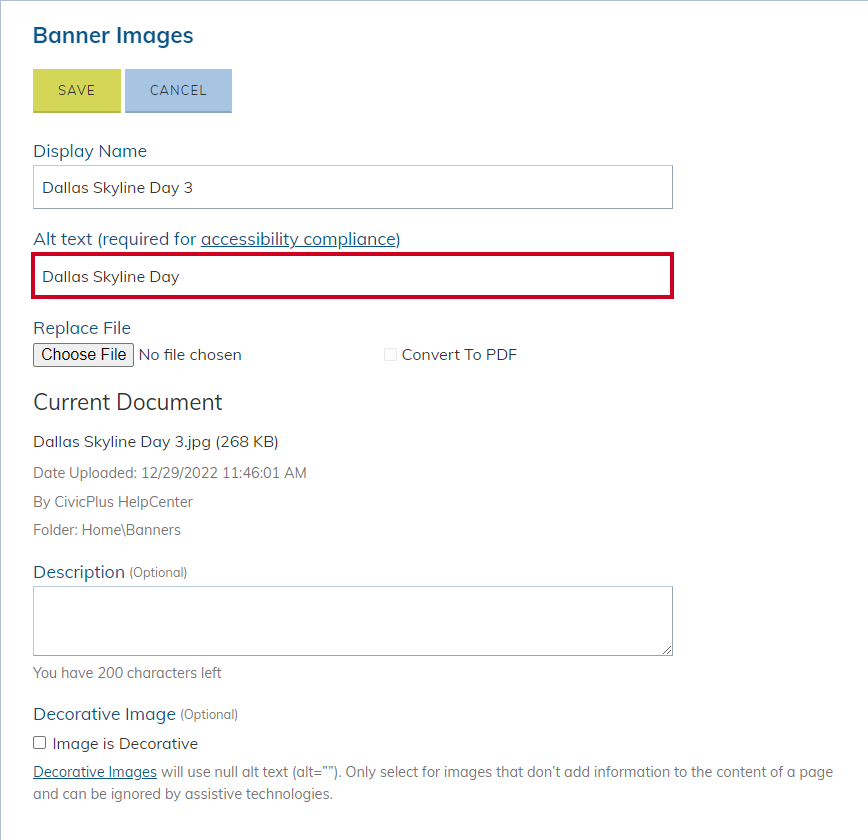
Task: Focus the Display Name input field
Action: pyautogui.click(x=353, y=187)
